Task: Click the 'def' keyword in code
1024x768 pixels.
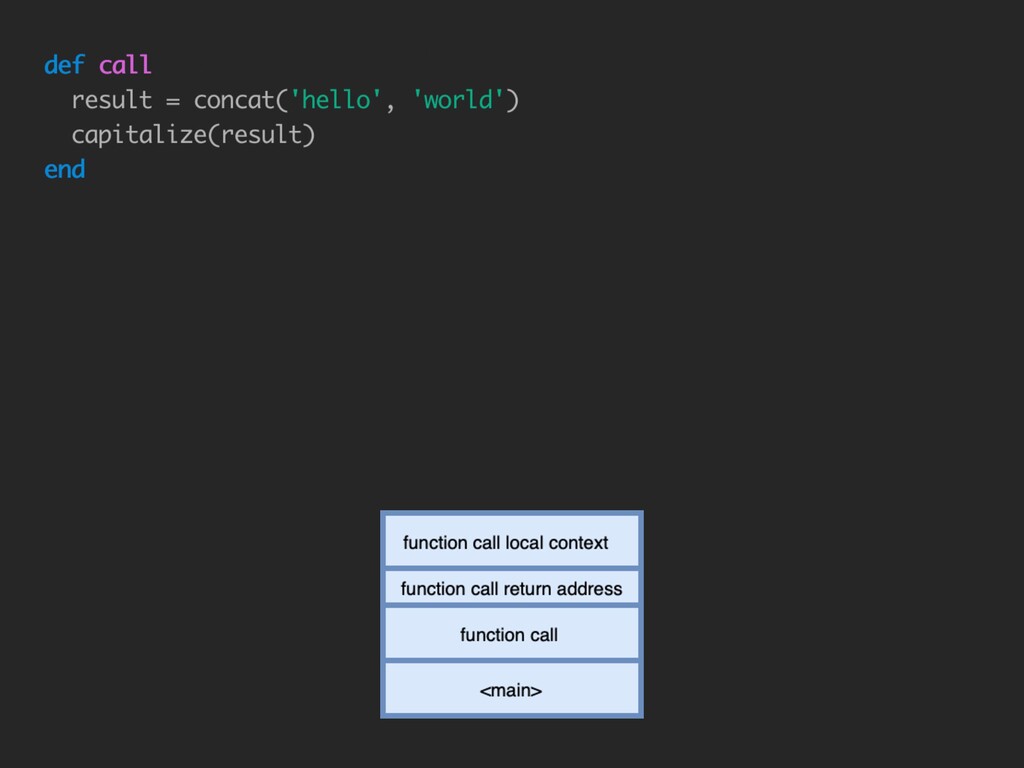Action: click(64, 65)
